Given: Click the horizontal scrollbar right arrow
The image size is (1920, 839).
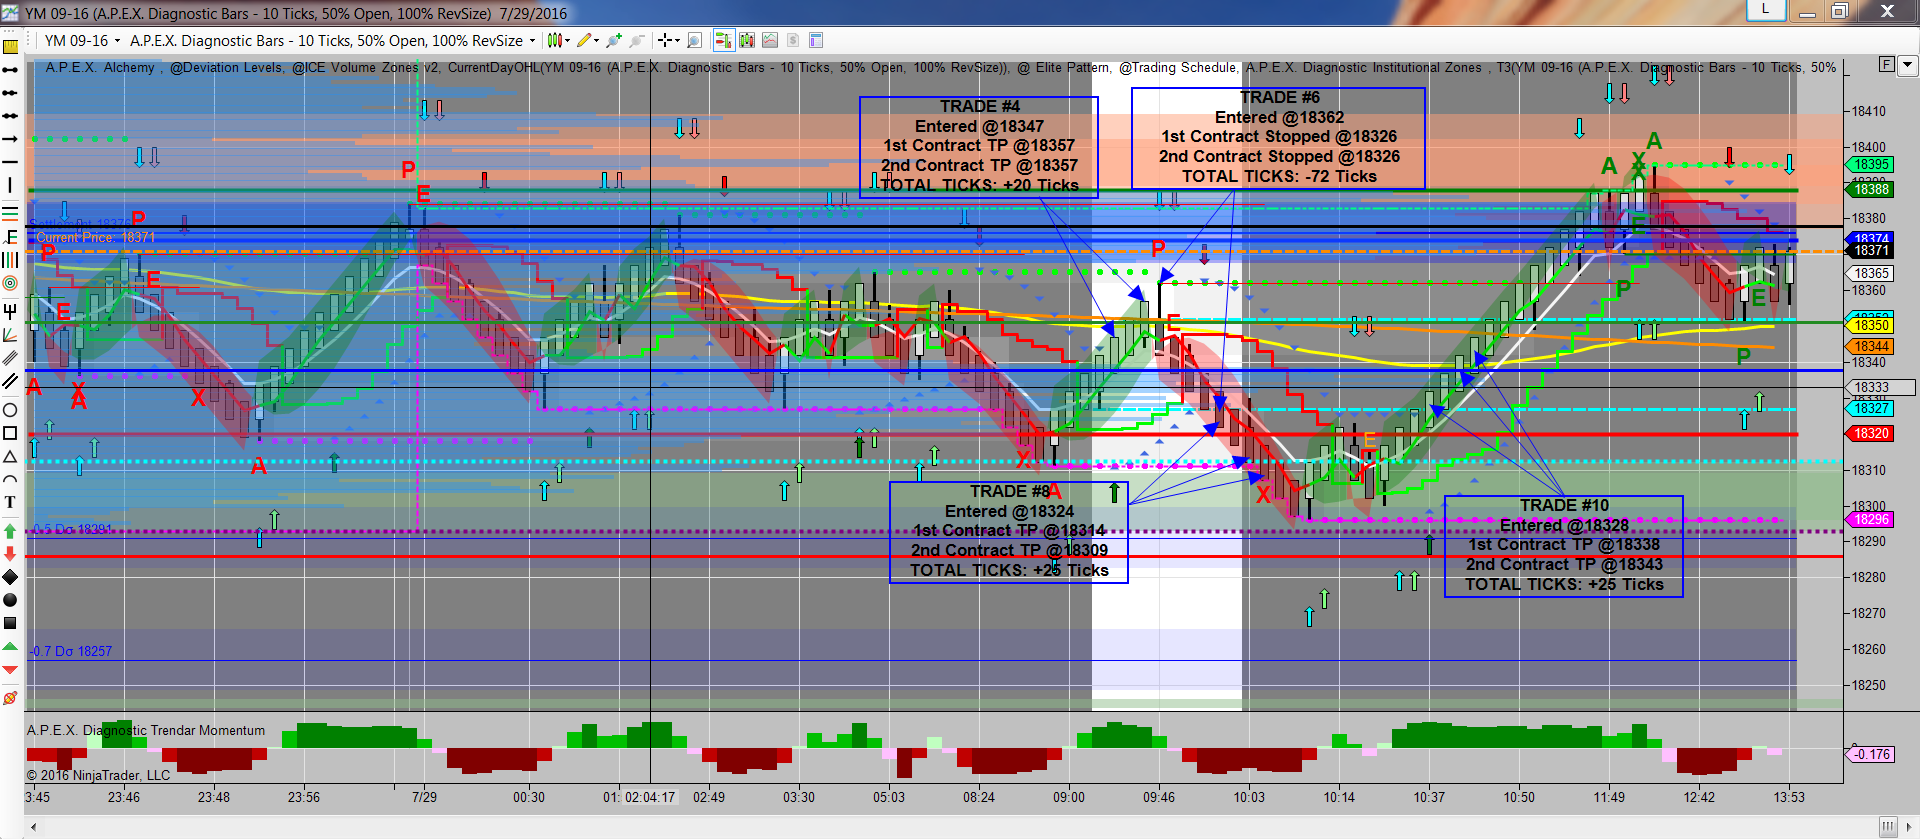Looking at the screenshot, I should [x=1911, y=827].
